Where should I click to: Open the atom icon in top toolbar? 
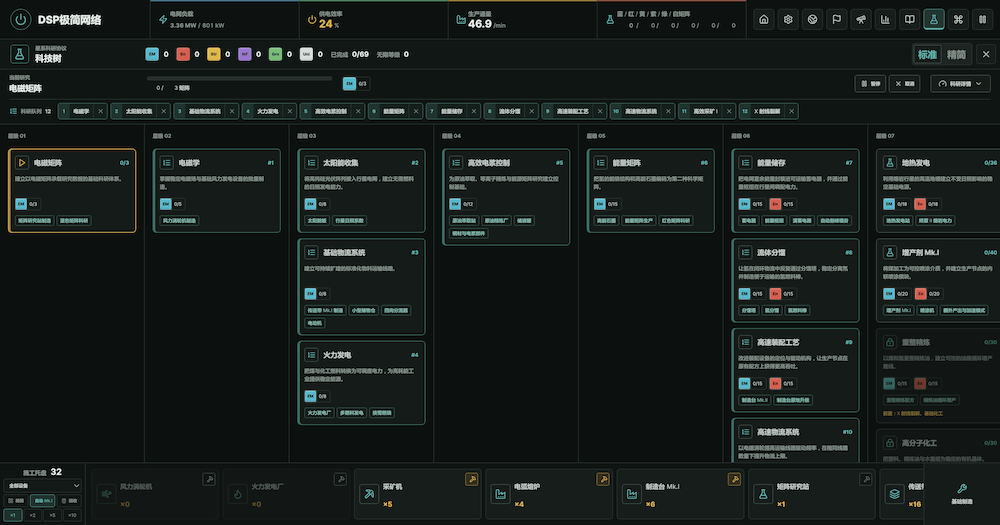tap(788, 20)
